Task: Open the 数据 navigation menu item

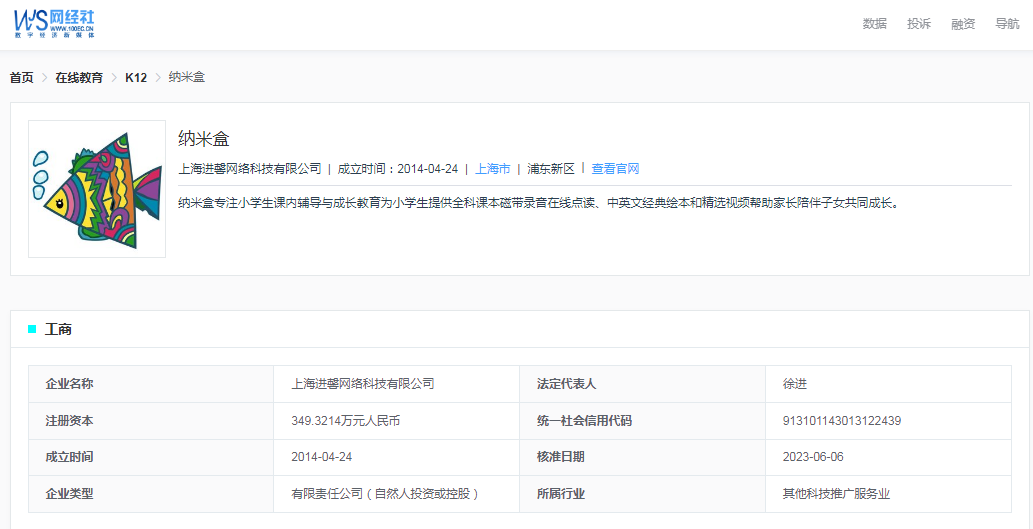Action: (x=874, y=24)
